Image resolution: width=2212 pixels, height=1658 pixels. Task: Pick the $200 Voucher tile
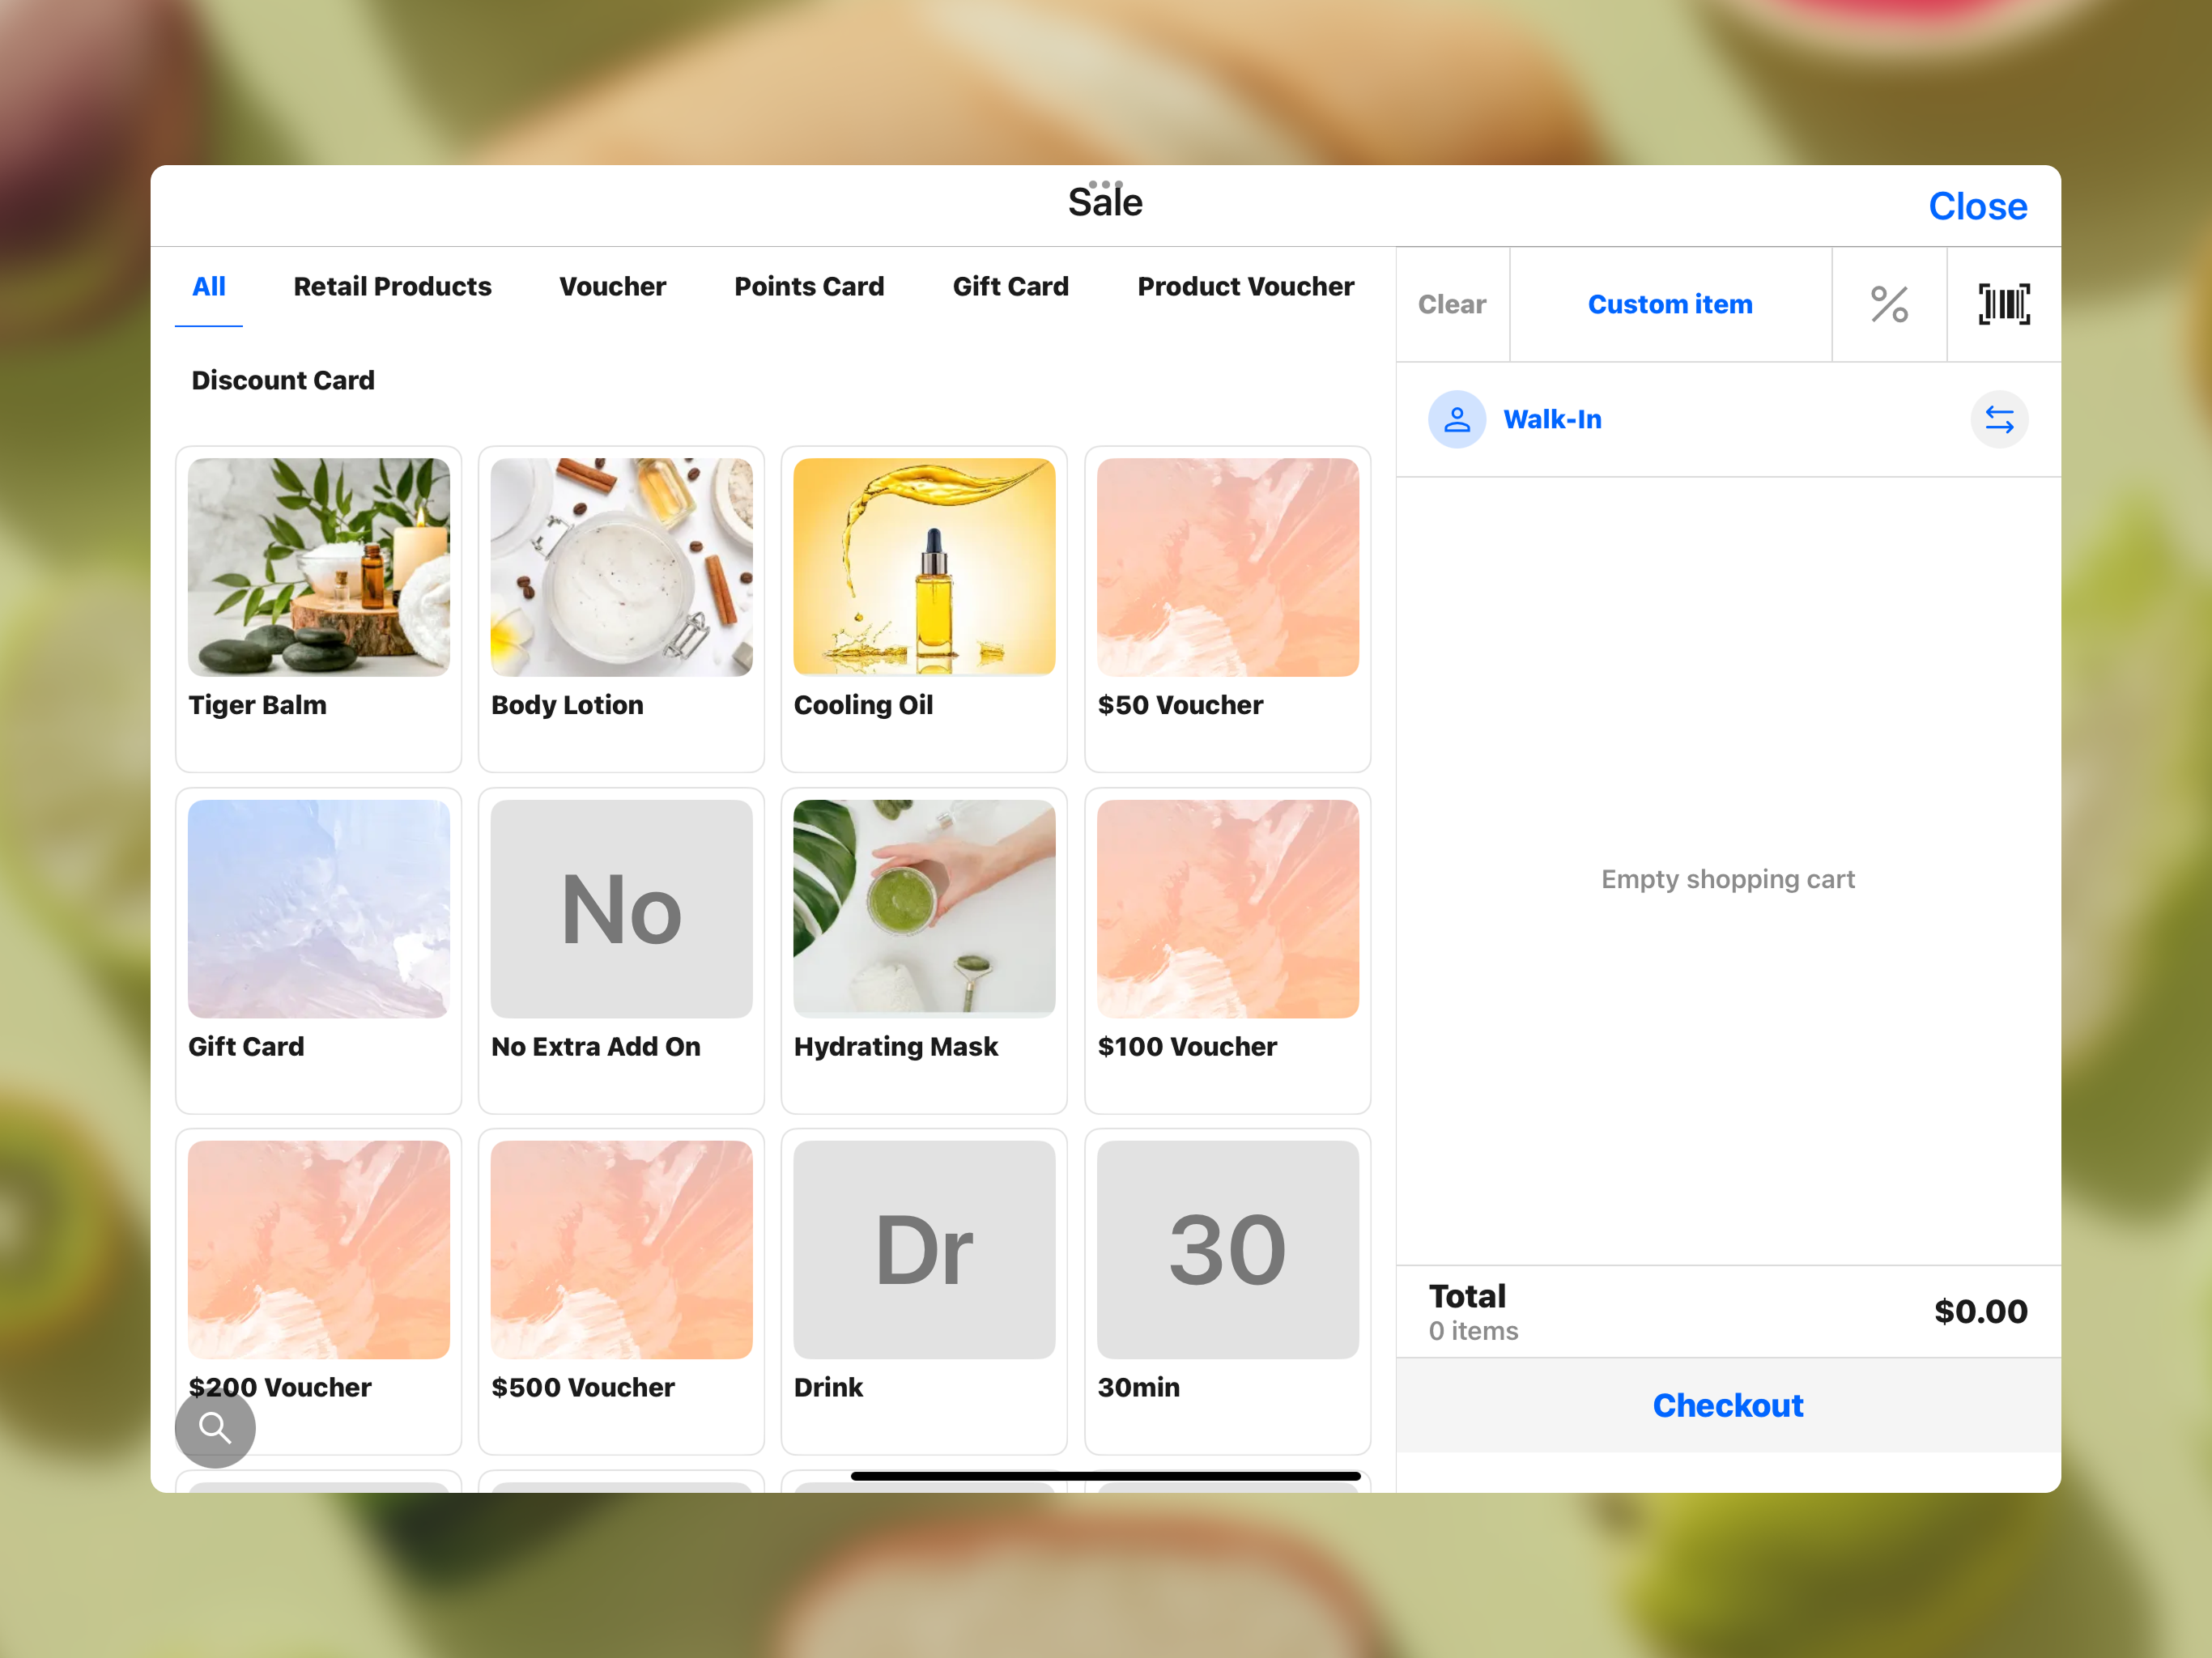tap(319, 1291)
